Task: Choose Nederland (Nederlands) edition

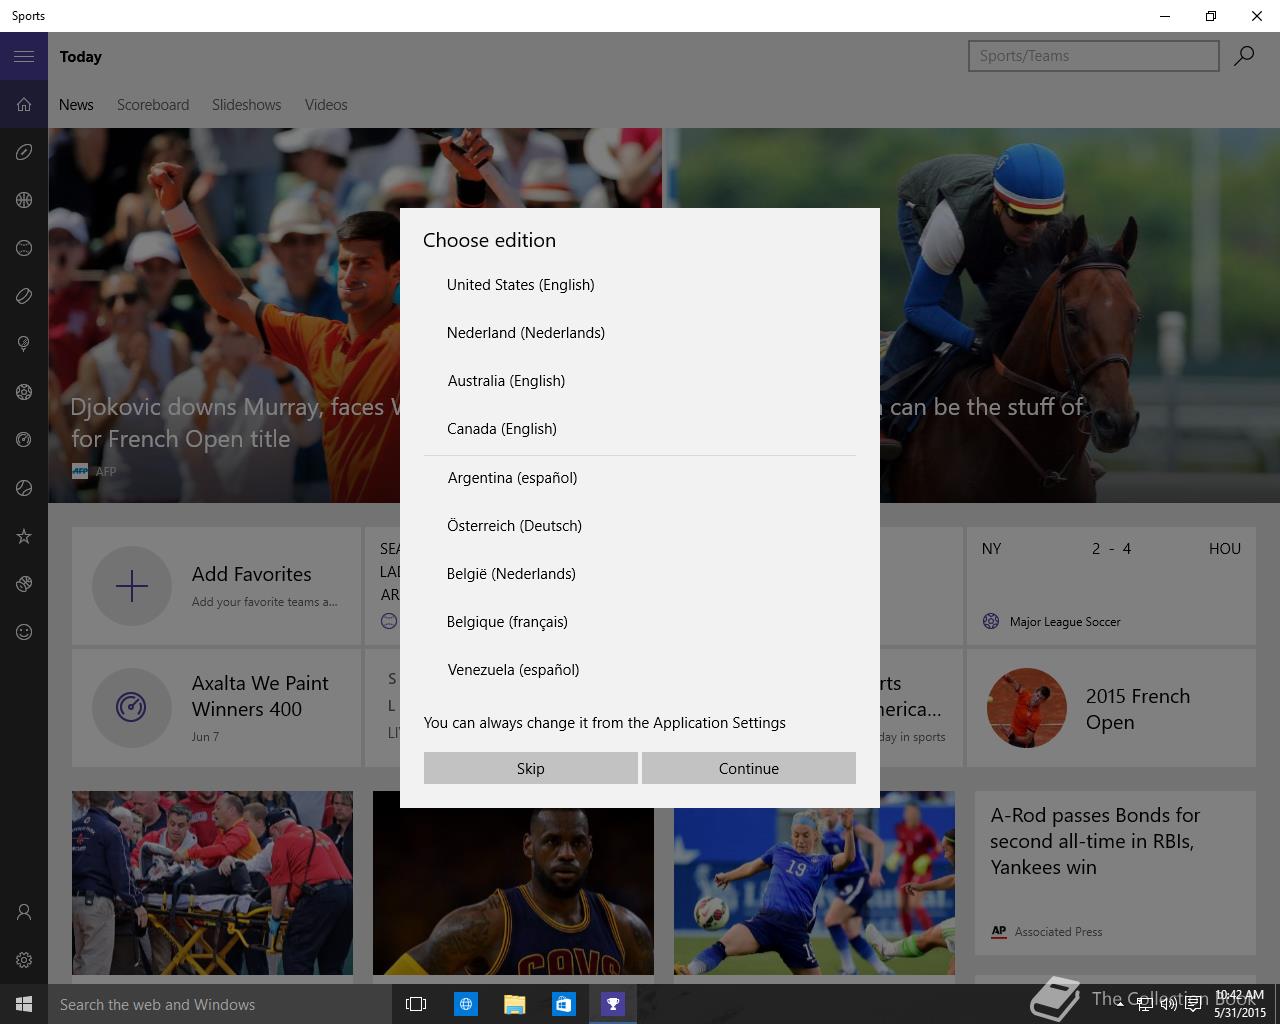Action: click(x=640, y=333)
